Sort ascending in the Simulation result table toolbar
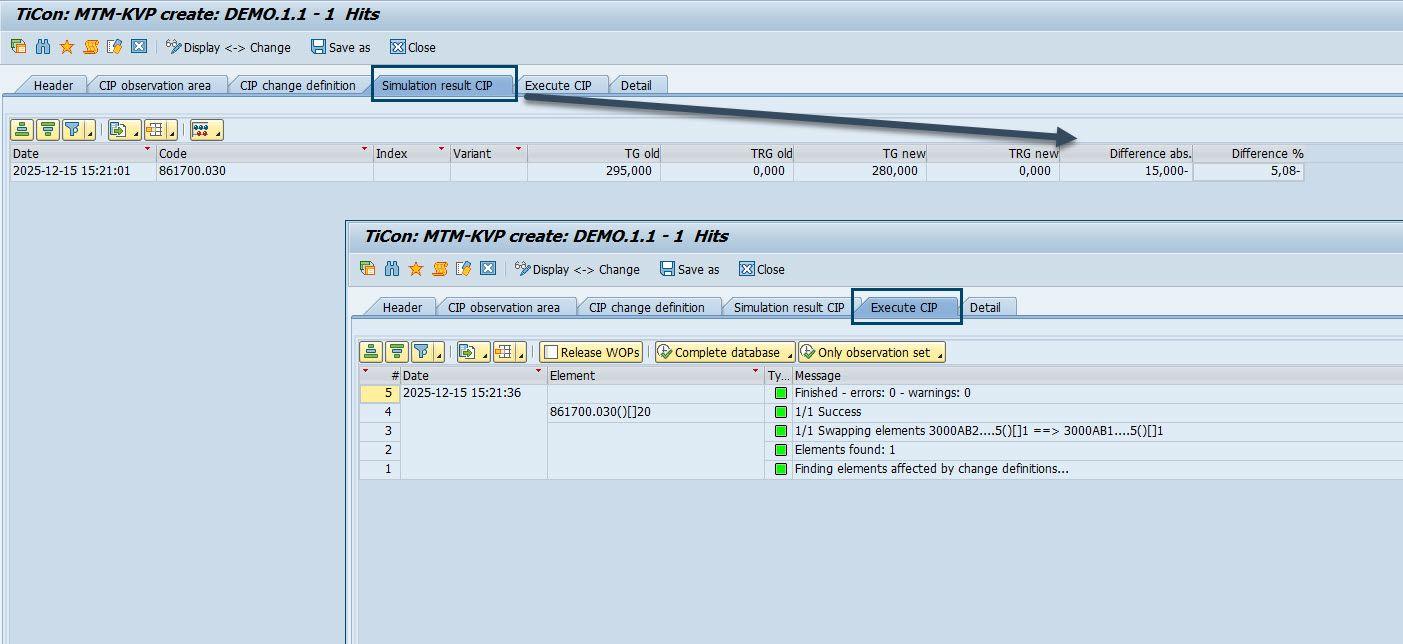1403x644 pixels. pyautogui.click(x=22, y=130)
